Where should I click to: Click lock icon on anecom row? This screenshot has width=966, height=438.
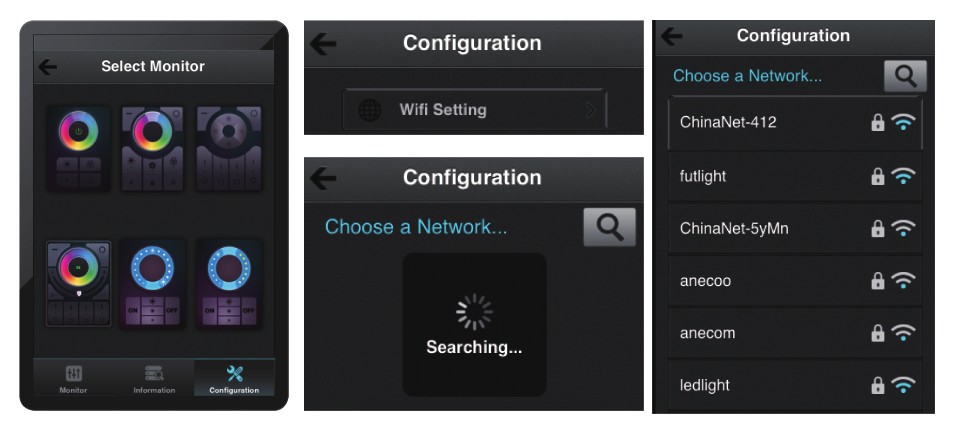point(877,333)
